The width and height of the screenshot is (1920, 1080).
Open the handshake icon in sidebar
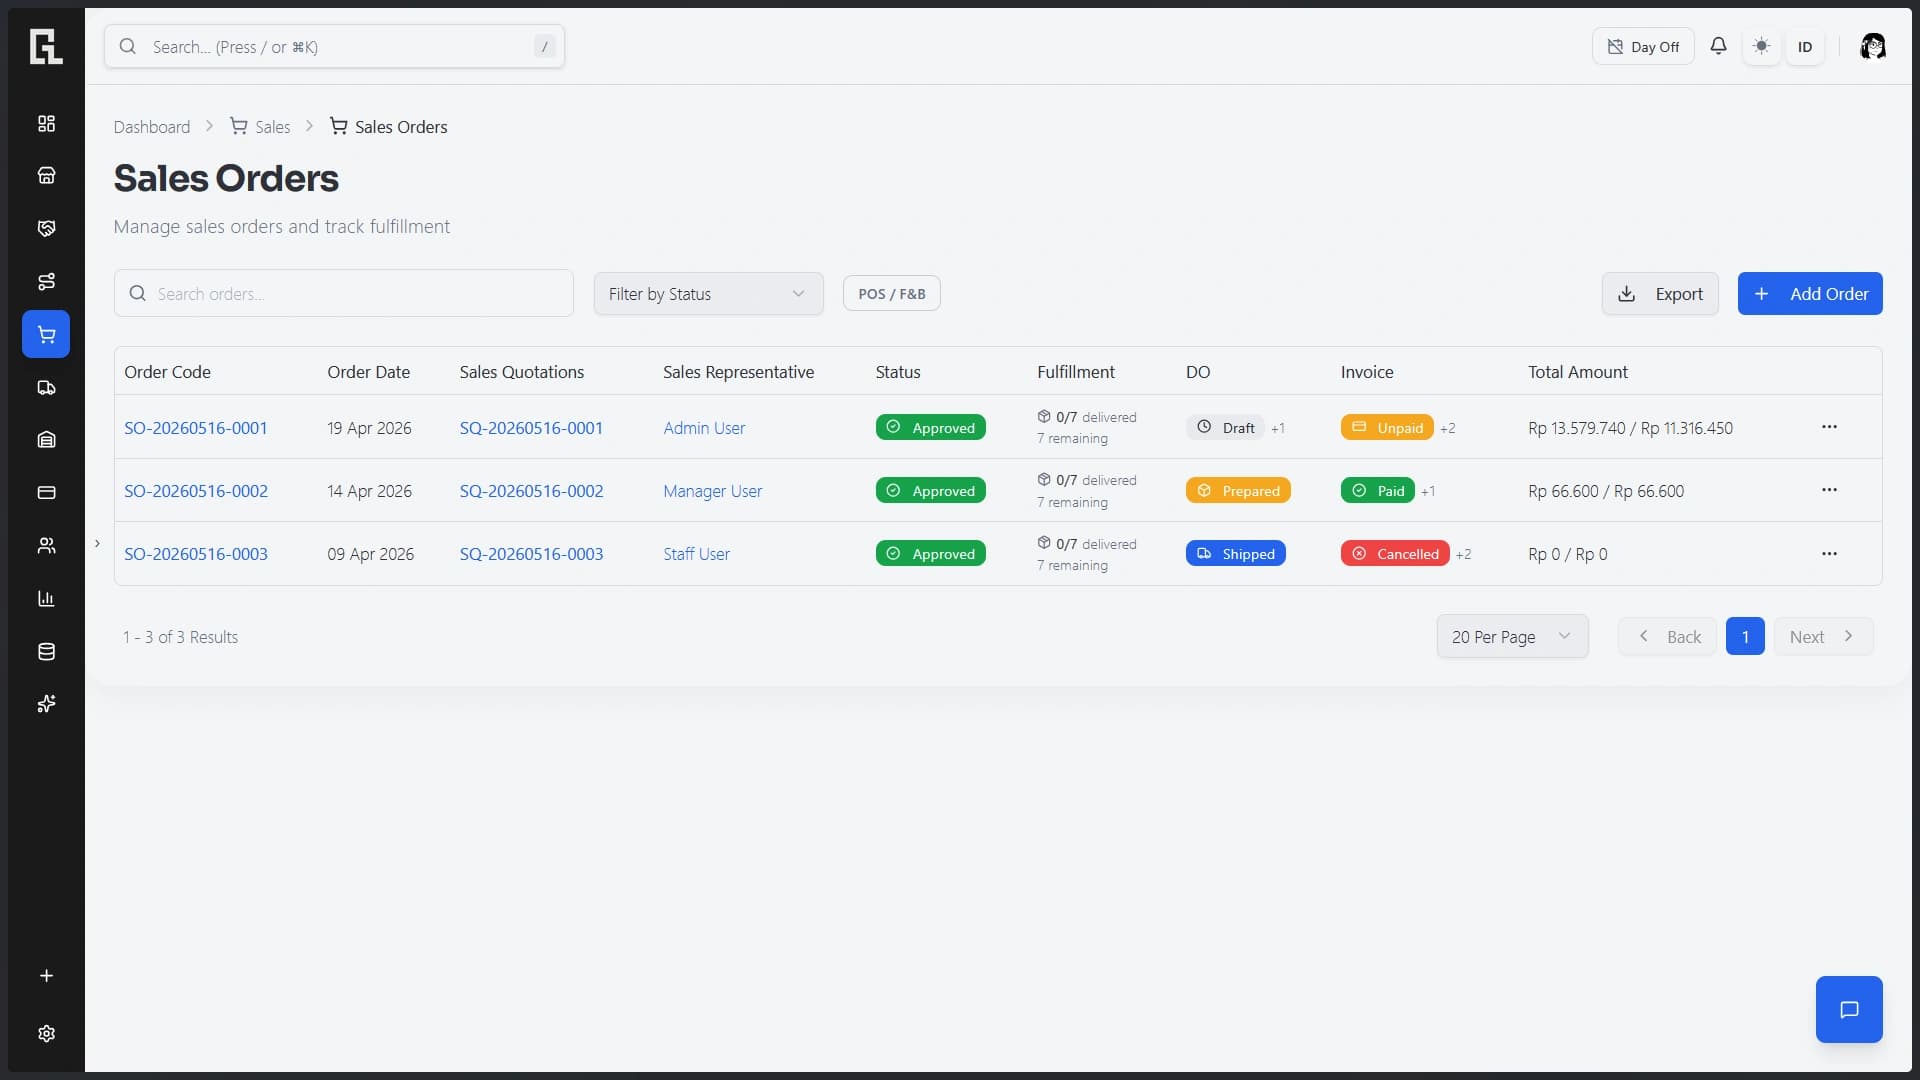pyautogui.click(x=46, y=228)
